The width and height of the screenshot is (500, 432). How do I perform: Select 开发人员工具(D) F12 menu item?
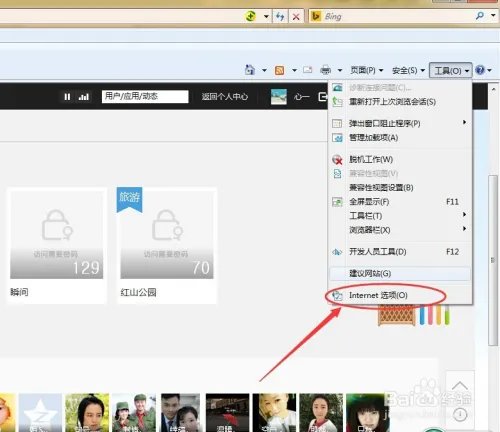tap(400, 252)
